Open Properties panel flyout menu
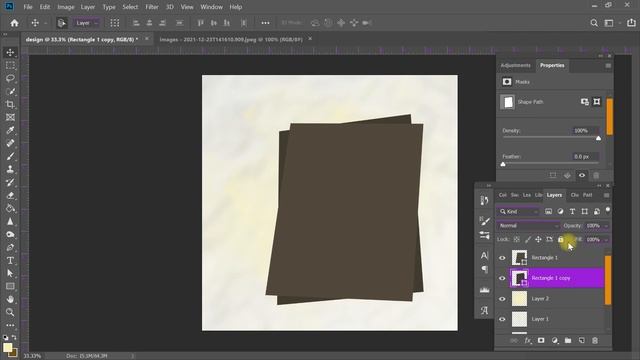The height and width of the screenshot is (360, 640). coord(608,66)
